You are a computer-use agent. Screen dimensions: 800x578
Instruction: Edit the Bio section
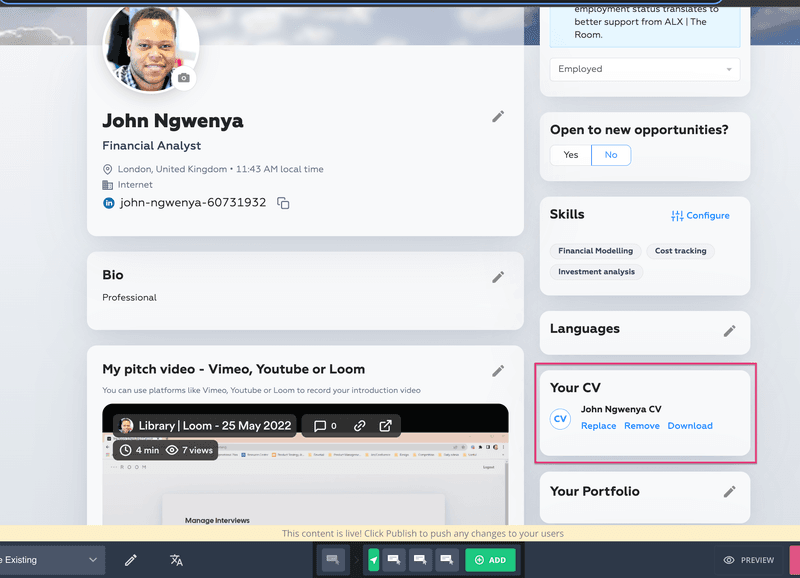[498, 277]
